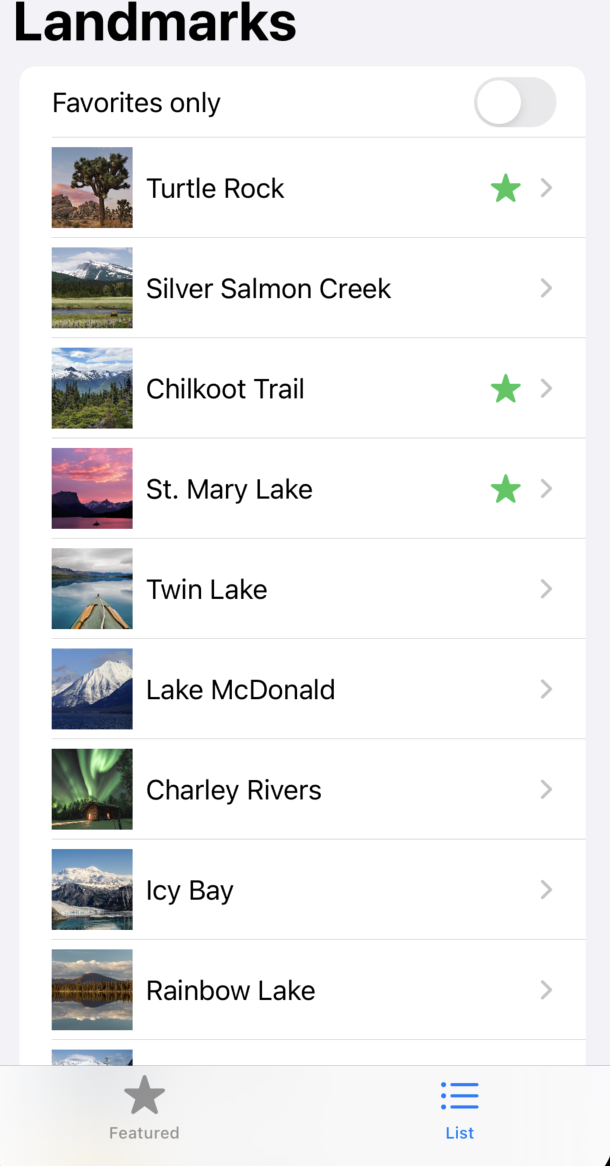
Task: Open the Icy Bay landmark name
Action: [x=190, y=890]
